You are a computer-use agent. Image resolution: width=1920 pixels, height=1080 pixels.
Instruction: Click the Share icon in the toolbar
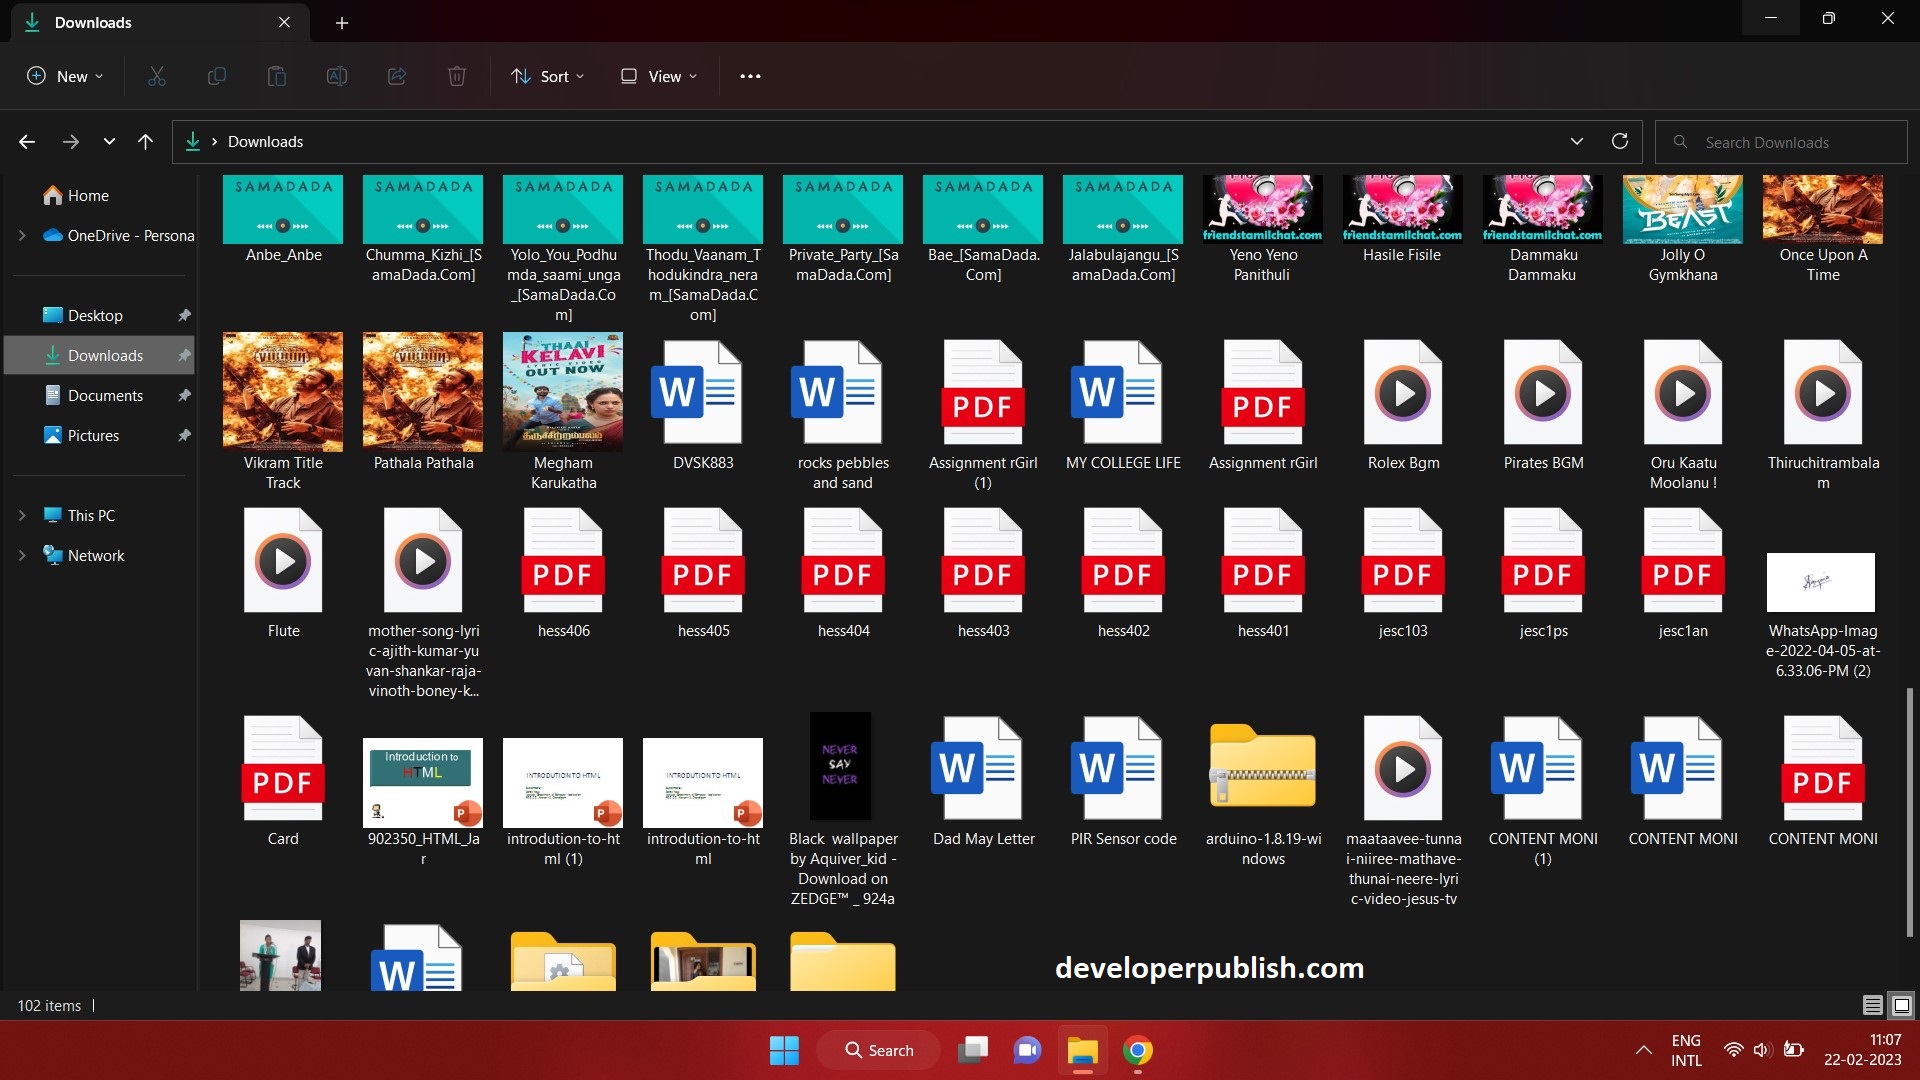coord(397,76)
